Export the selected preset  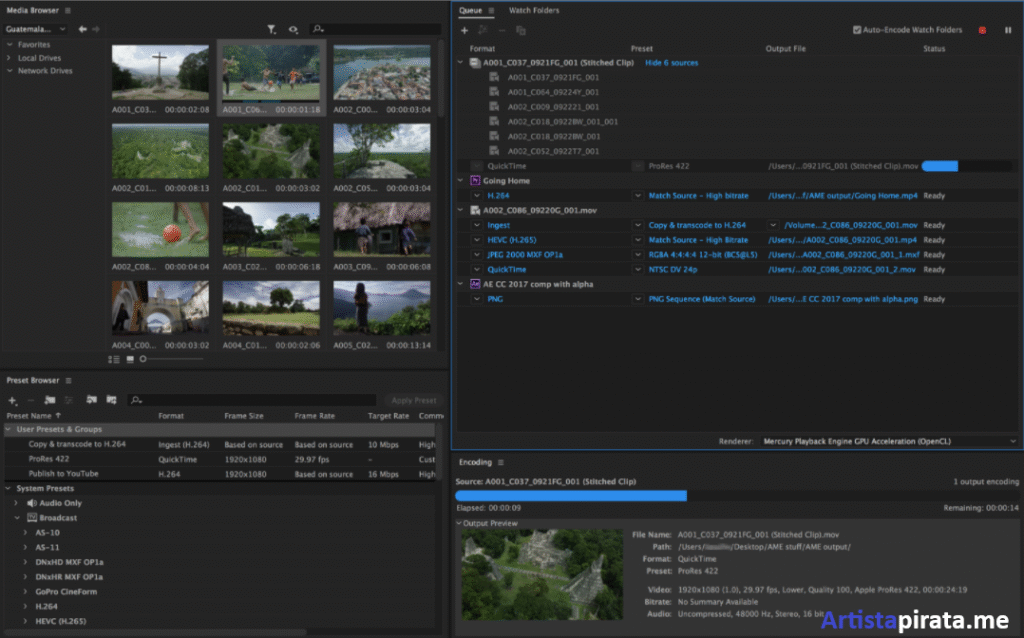pos(112,399)
